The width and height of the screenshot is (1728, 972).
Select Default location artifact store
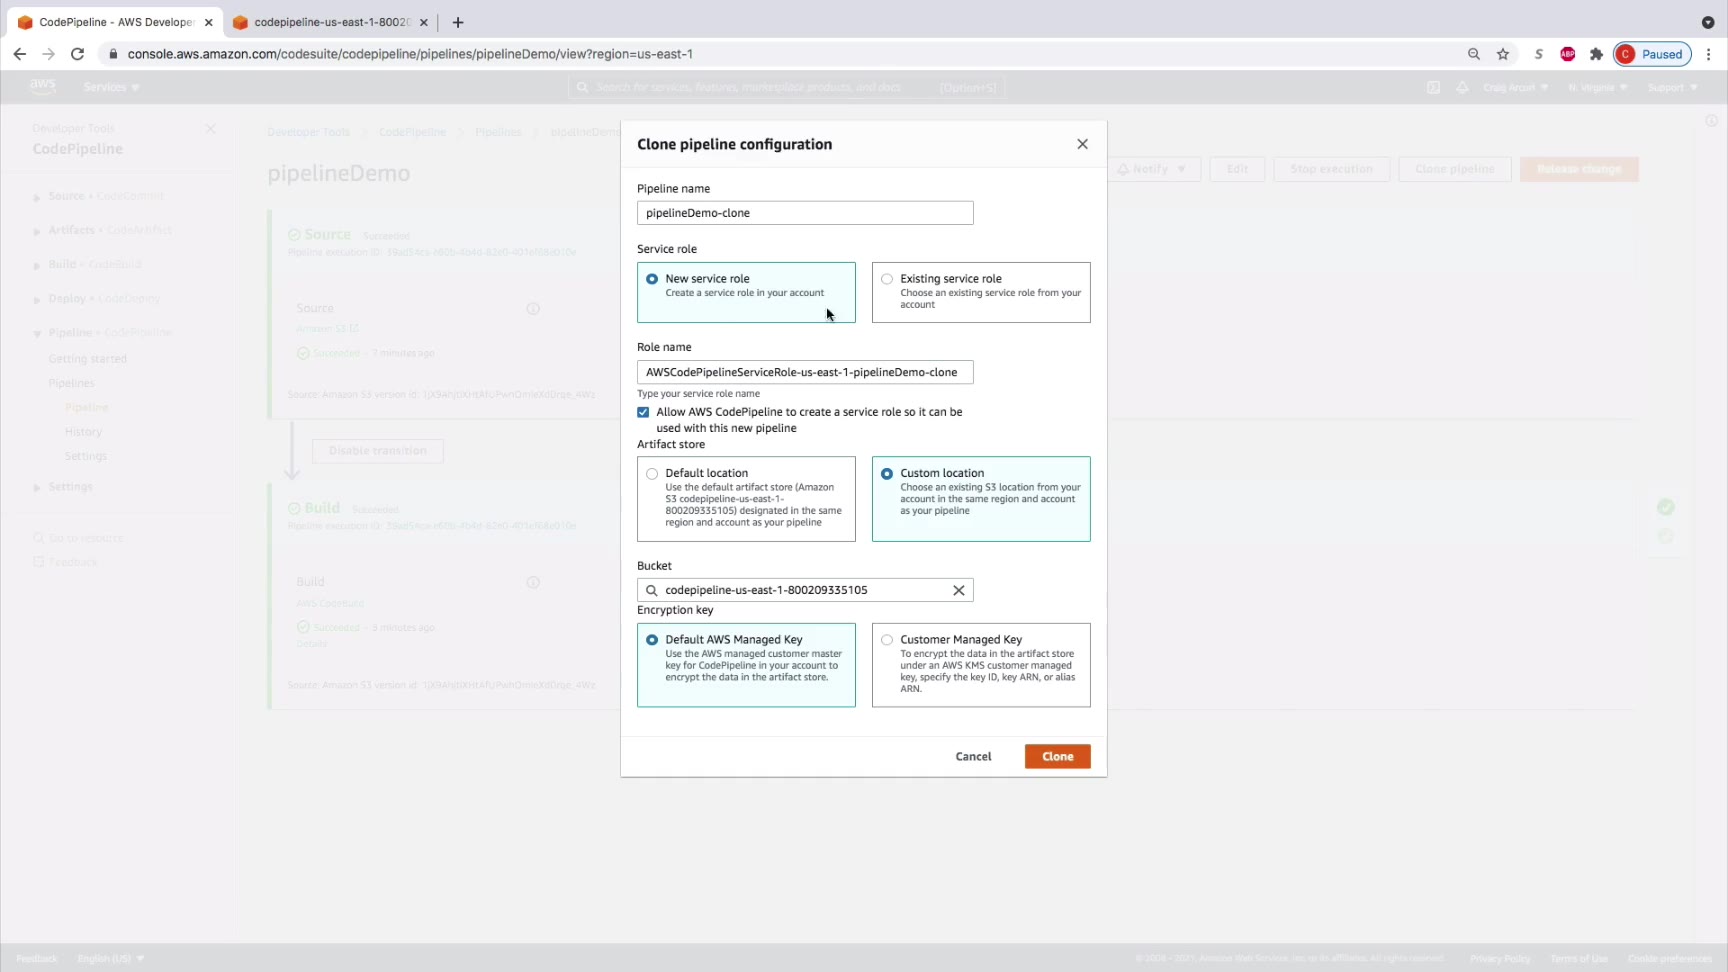click(x=746, y=499)
